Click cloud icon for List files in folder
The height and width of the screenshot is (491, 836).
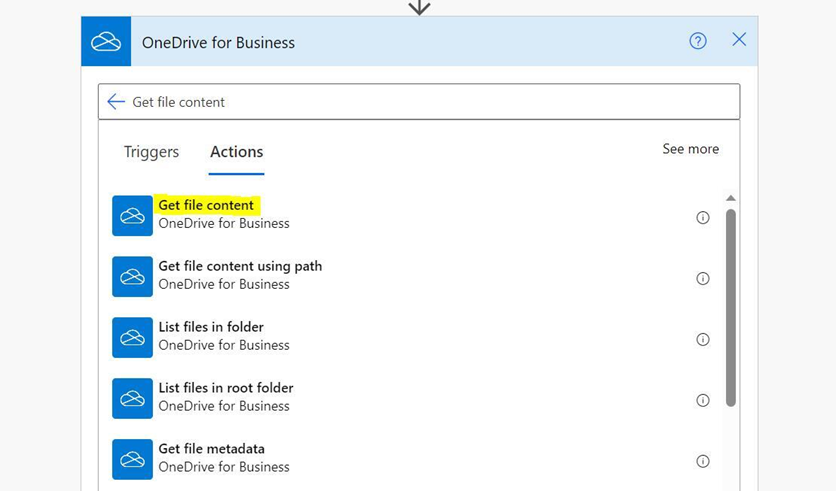coord(132,337)
